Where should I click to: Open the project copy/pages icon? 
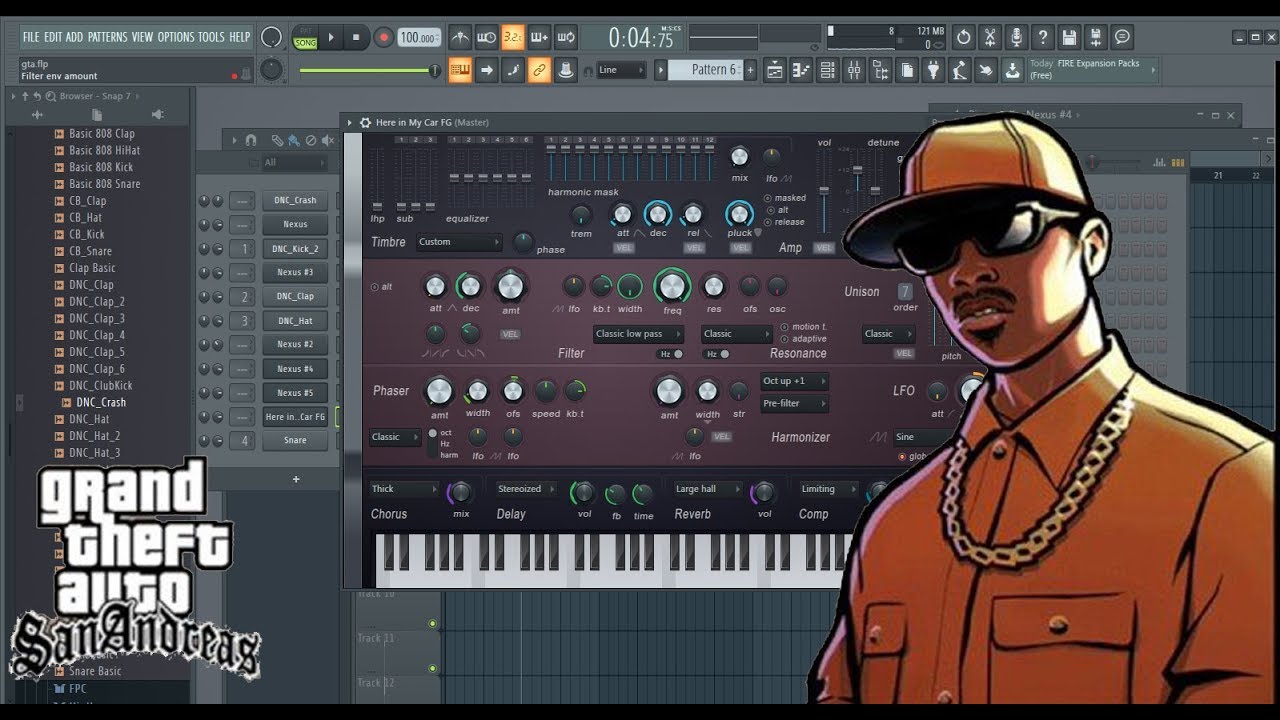[x=907, y=70]
